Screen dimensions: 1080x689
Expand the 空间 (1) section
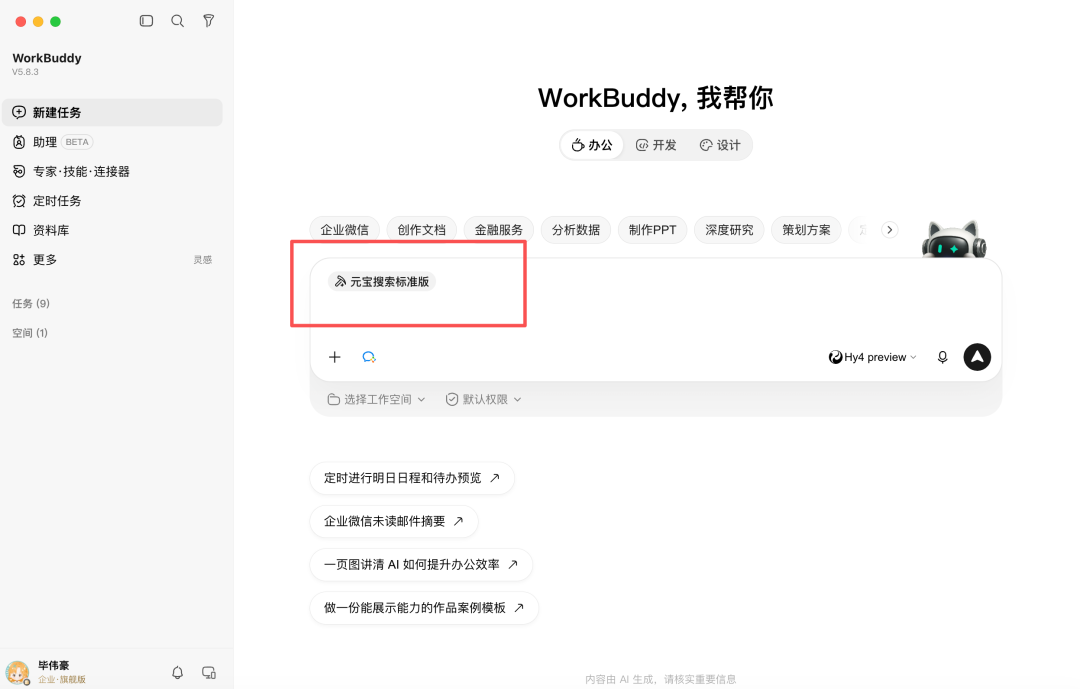(x=30, y=333)
